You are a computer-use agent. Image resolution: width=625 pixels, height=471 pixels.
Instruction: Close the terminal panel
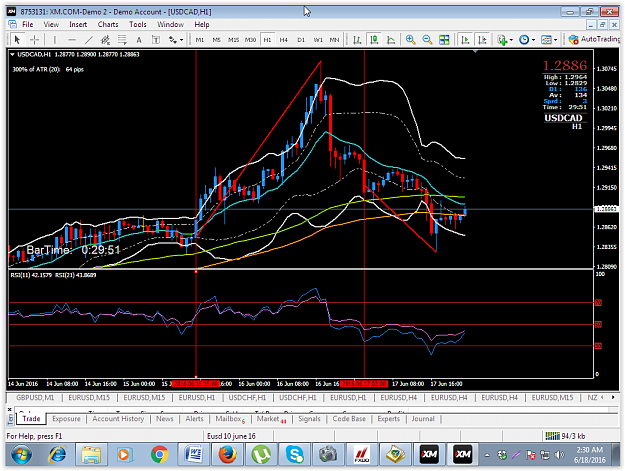click(10, 409)
